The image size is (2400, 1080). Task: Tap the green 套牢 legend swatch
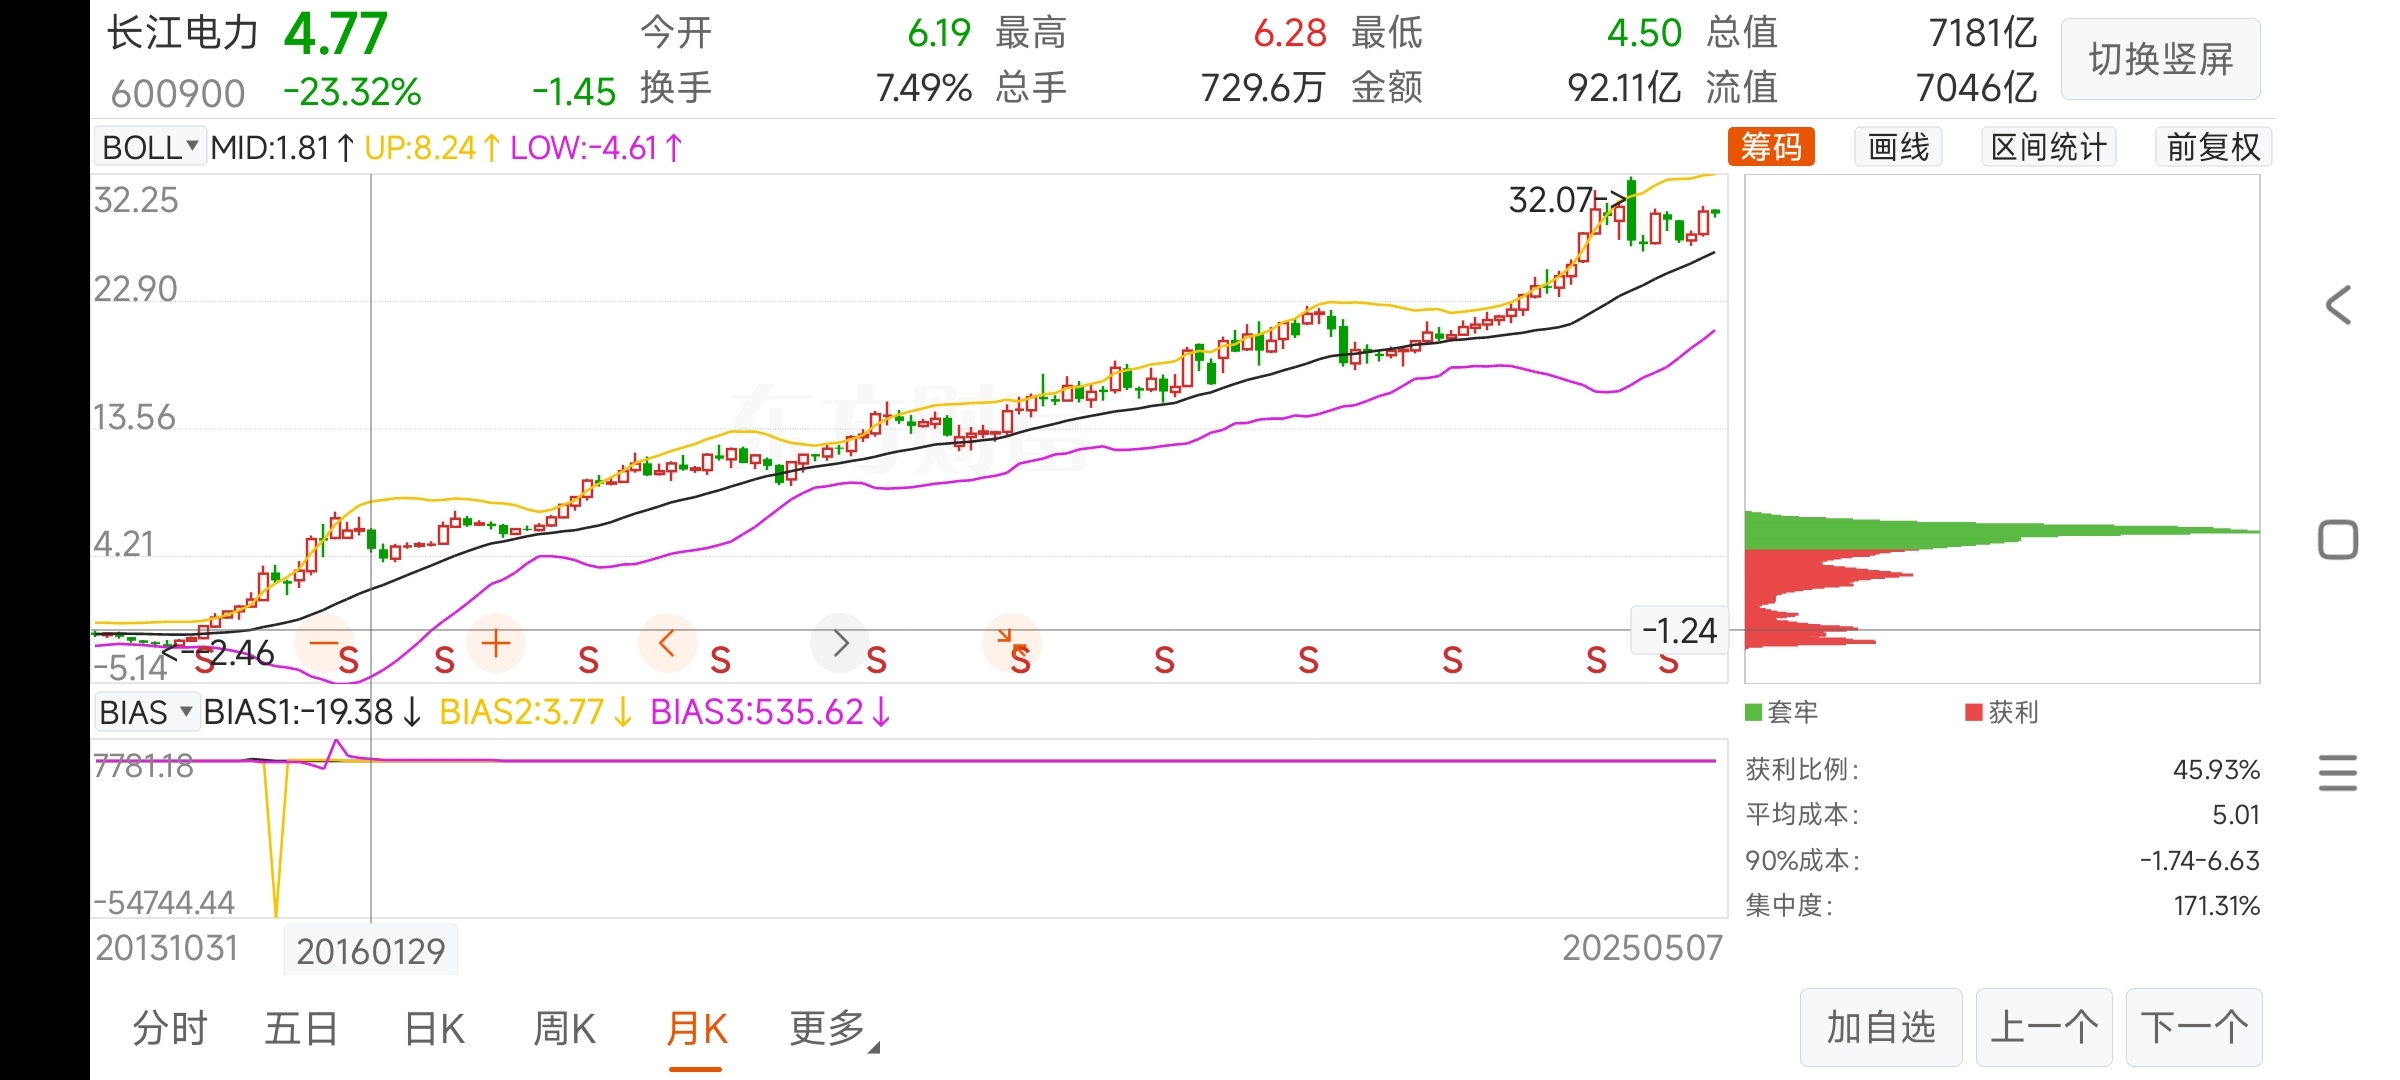point(1753,712)
